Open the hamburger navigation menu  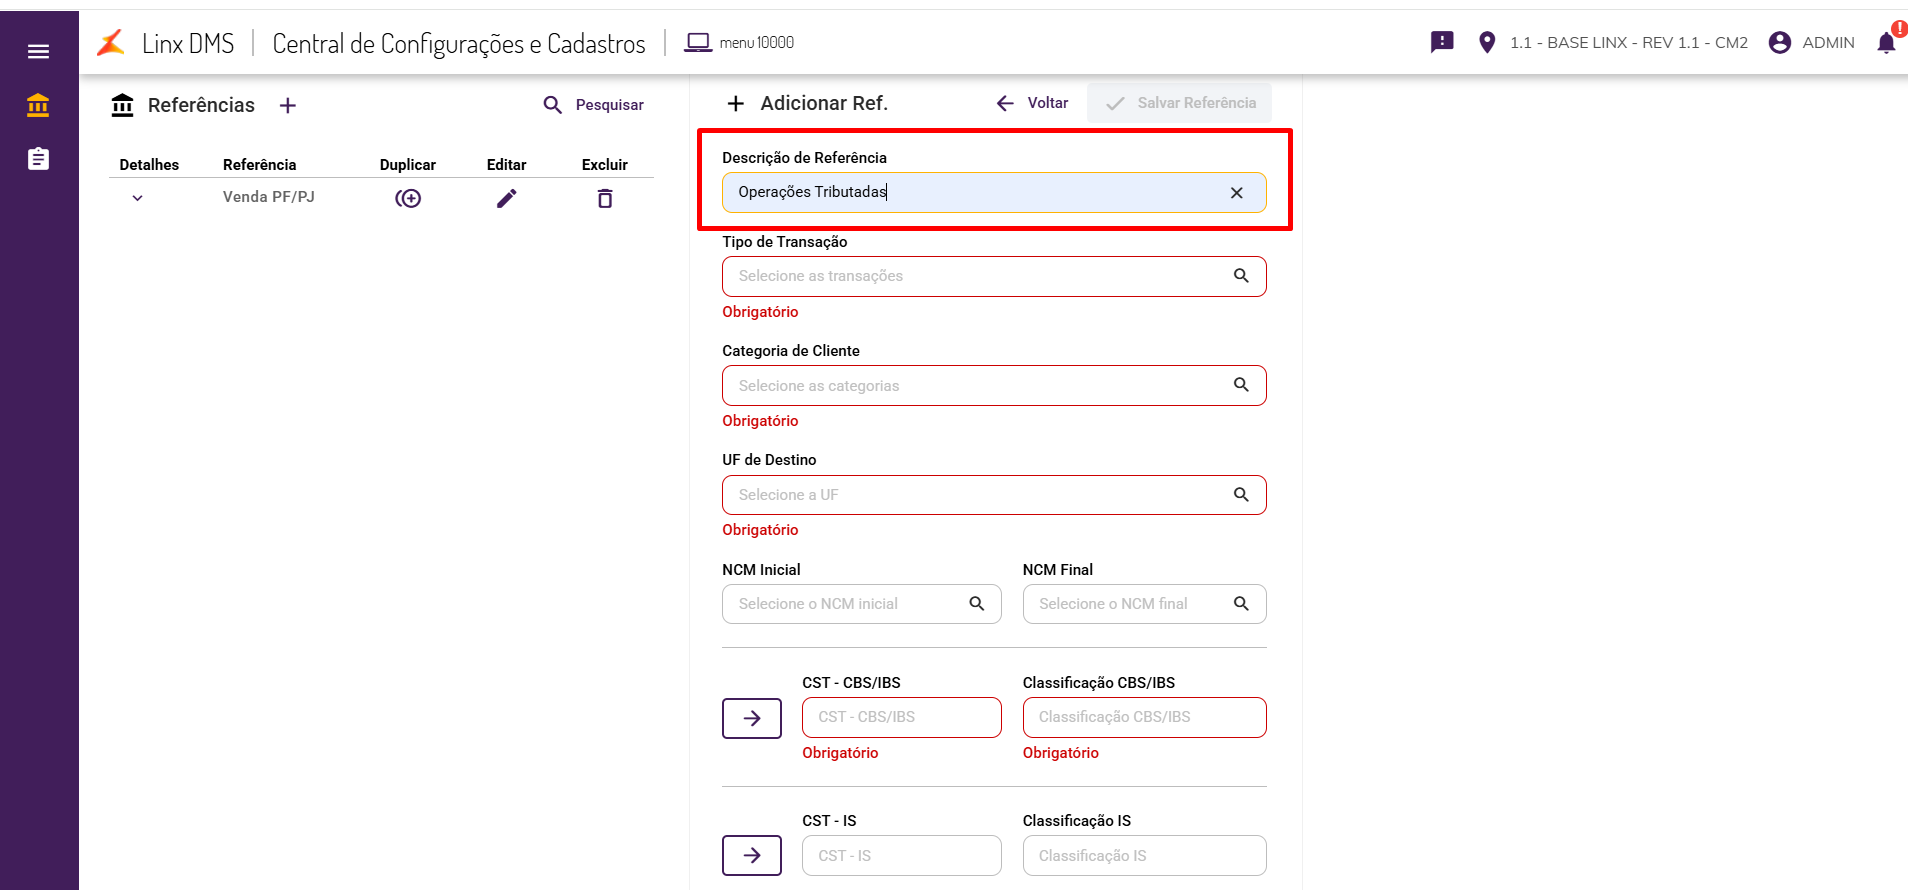(38, 51)
